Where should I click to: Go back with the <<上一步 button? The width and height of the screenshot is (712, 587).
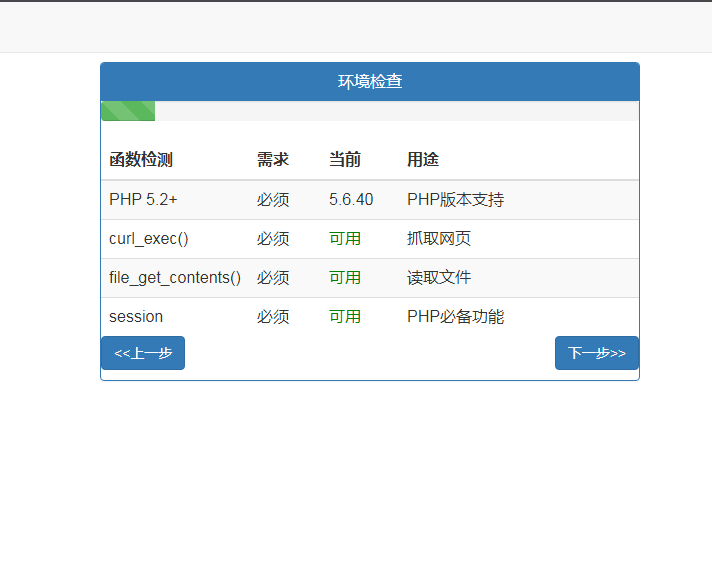pyautogui.click(x=143, y=353)
